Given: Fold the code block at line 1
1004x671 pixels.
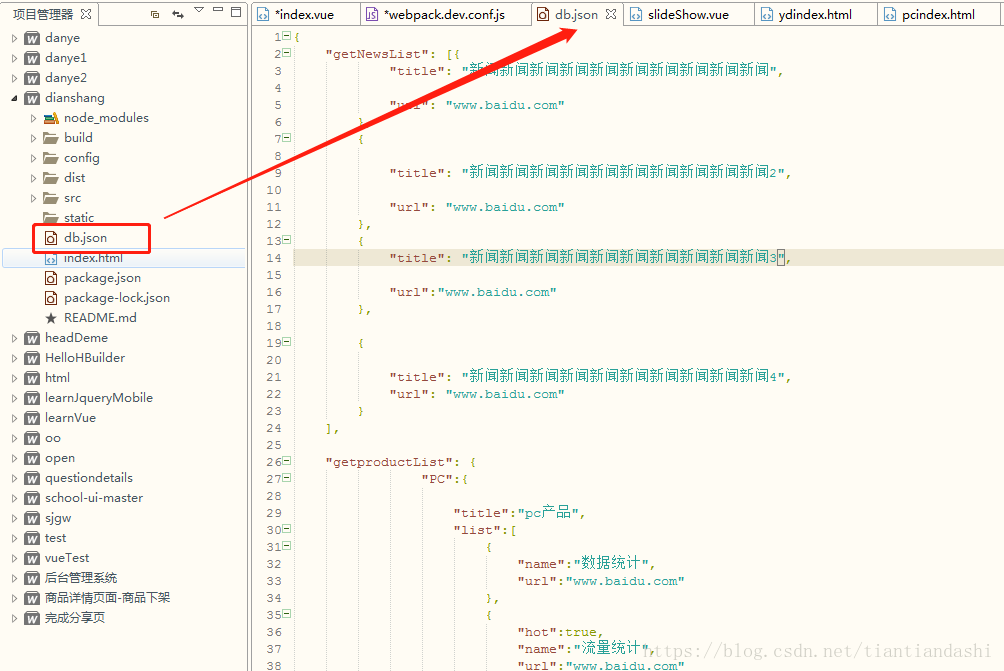Looking at the screenshot, I should coord(286,36).
